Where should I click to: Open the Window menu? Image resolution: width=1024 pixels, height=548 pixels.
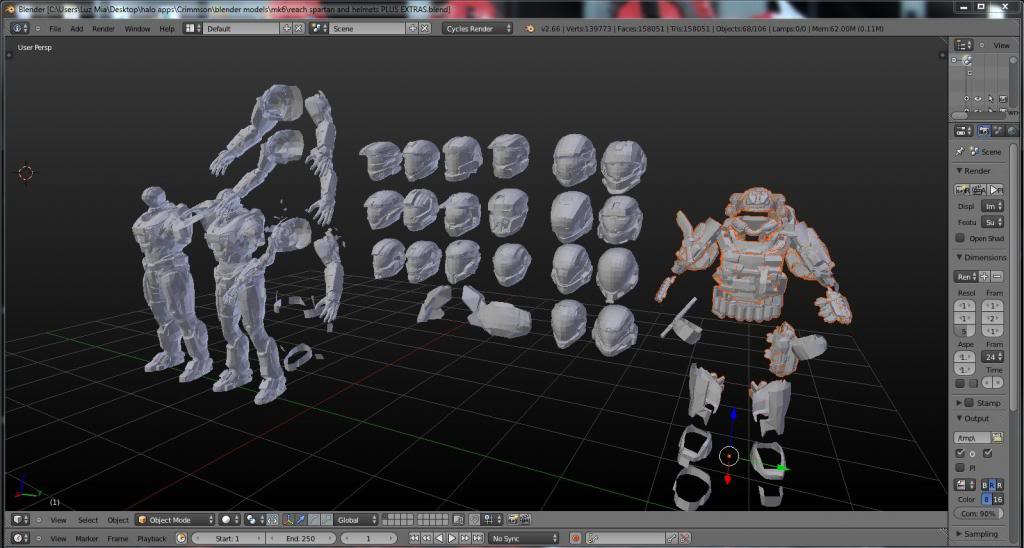pyautogui.click(x=137, y=29)
